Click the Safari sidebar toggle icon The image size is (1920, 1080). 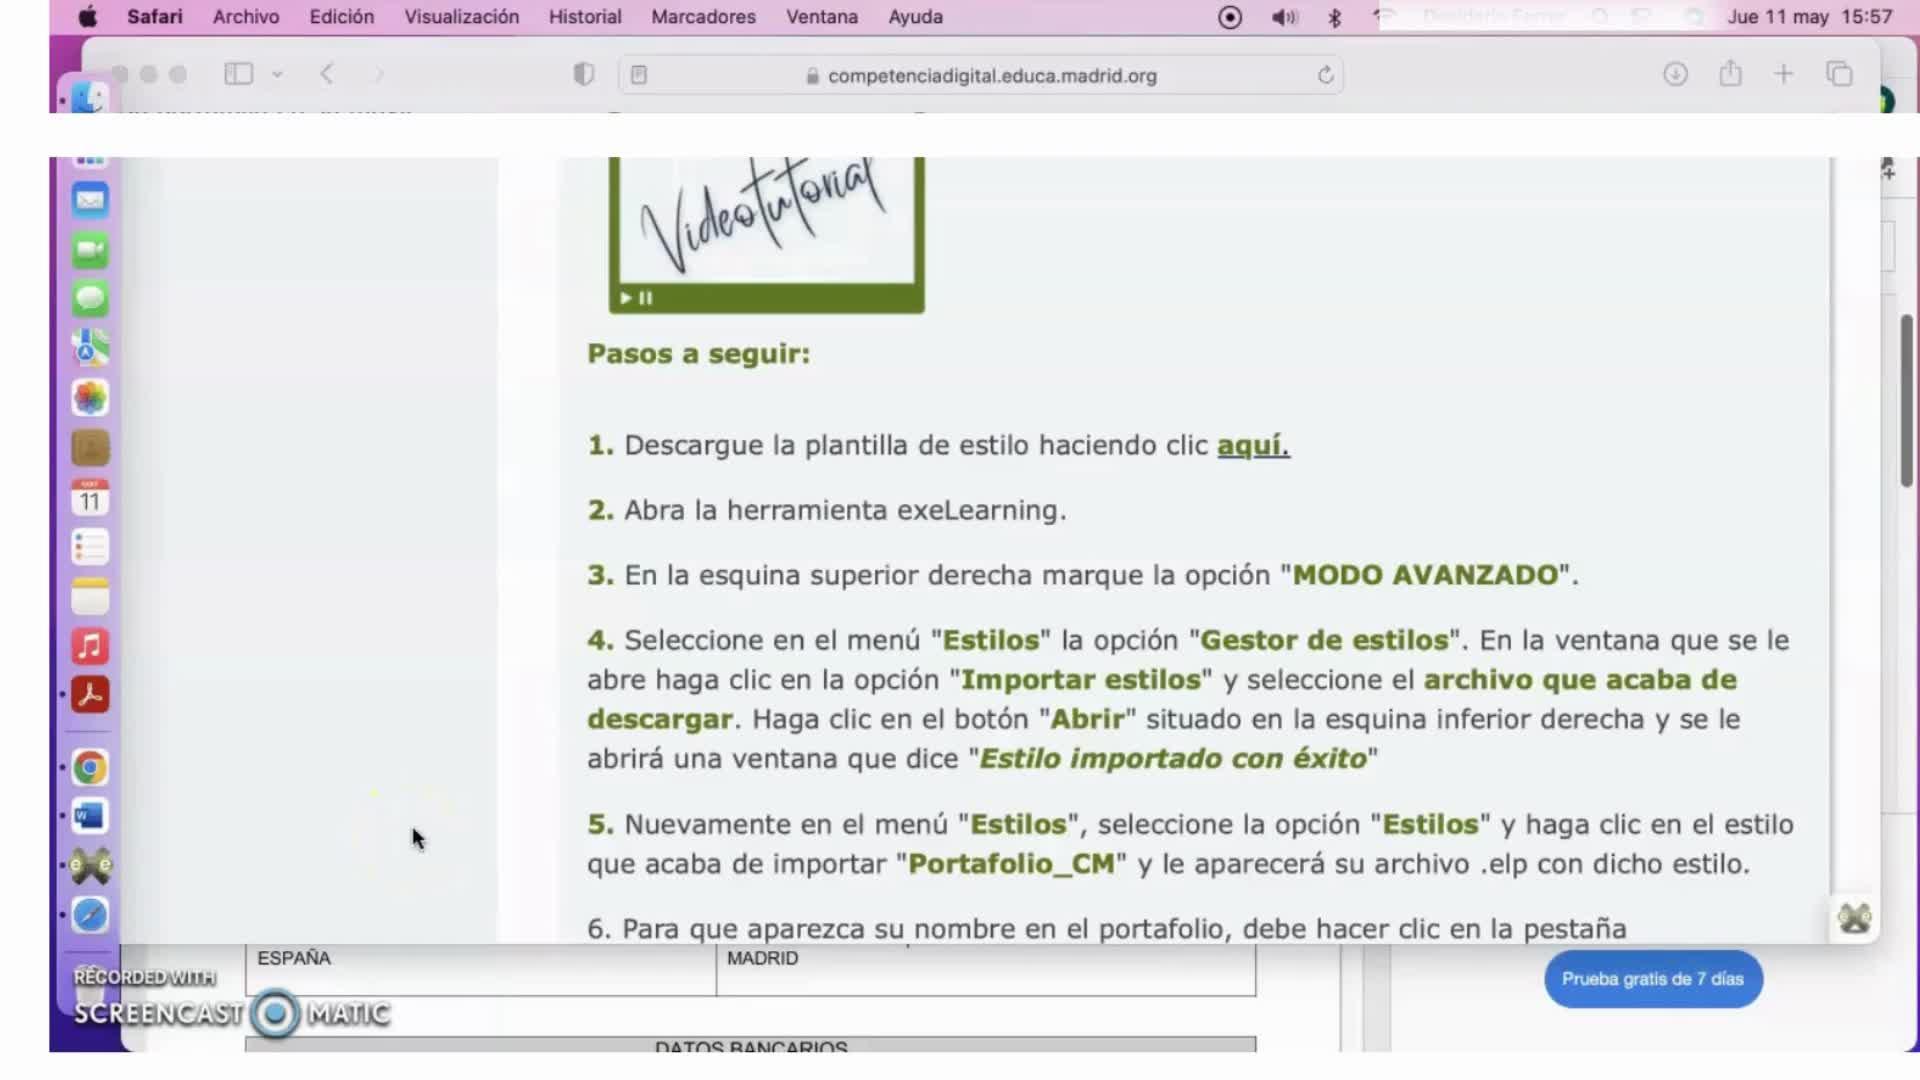click(x=238, y=74)
